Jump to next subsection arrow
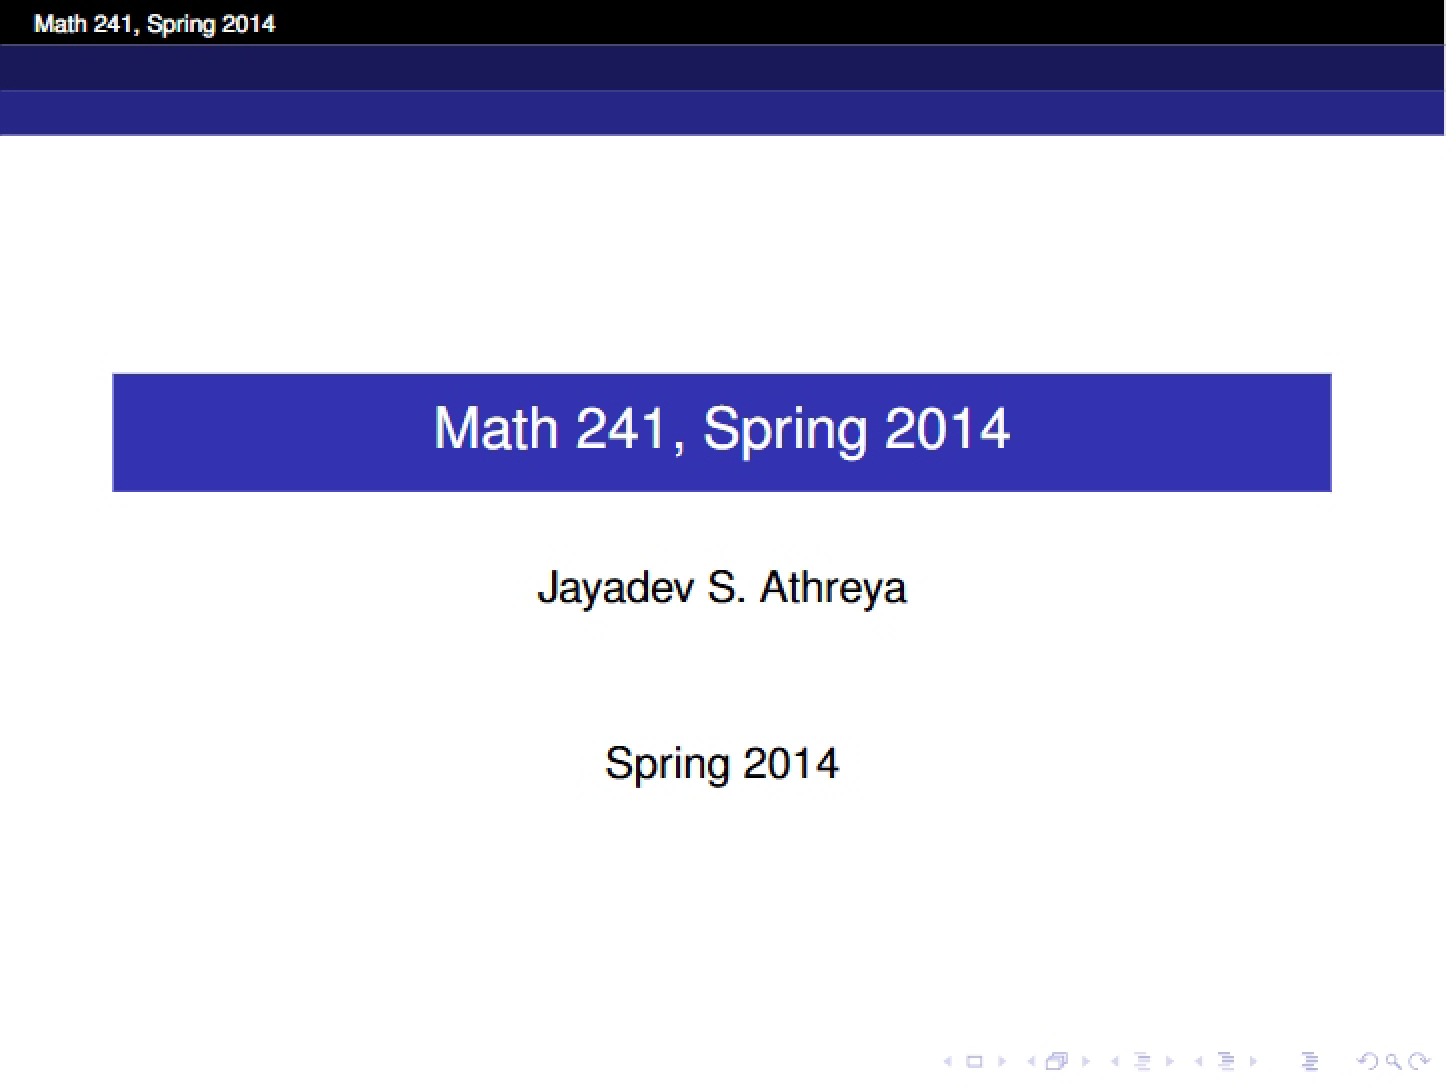 pos(1170,1062)
